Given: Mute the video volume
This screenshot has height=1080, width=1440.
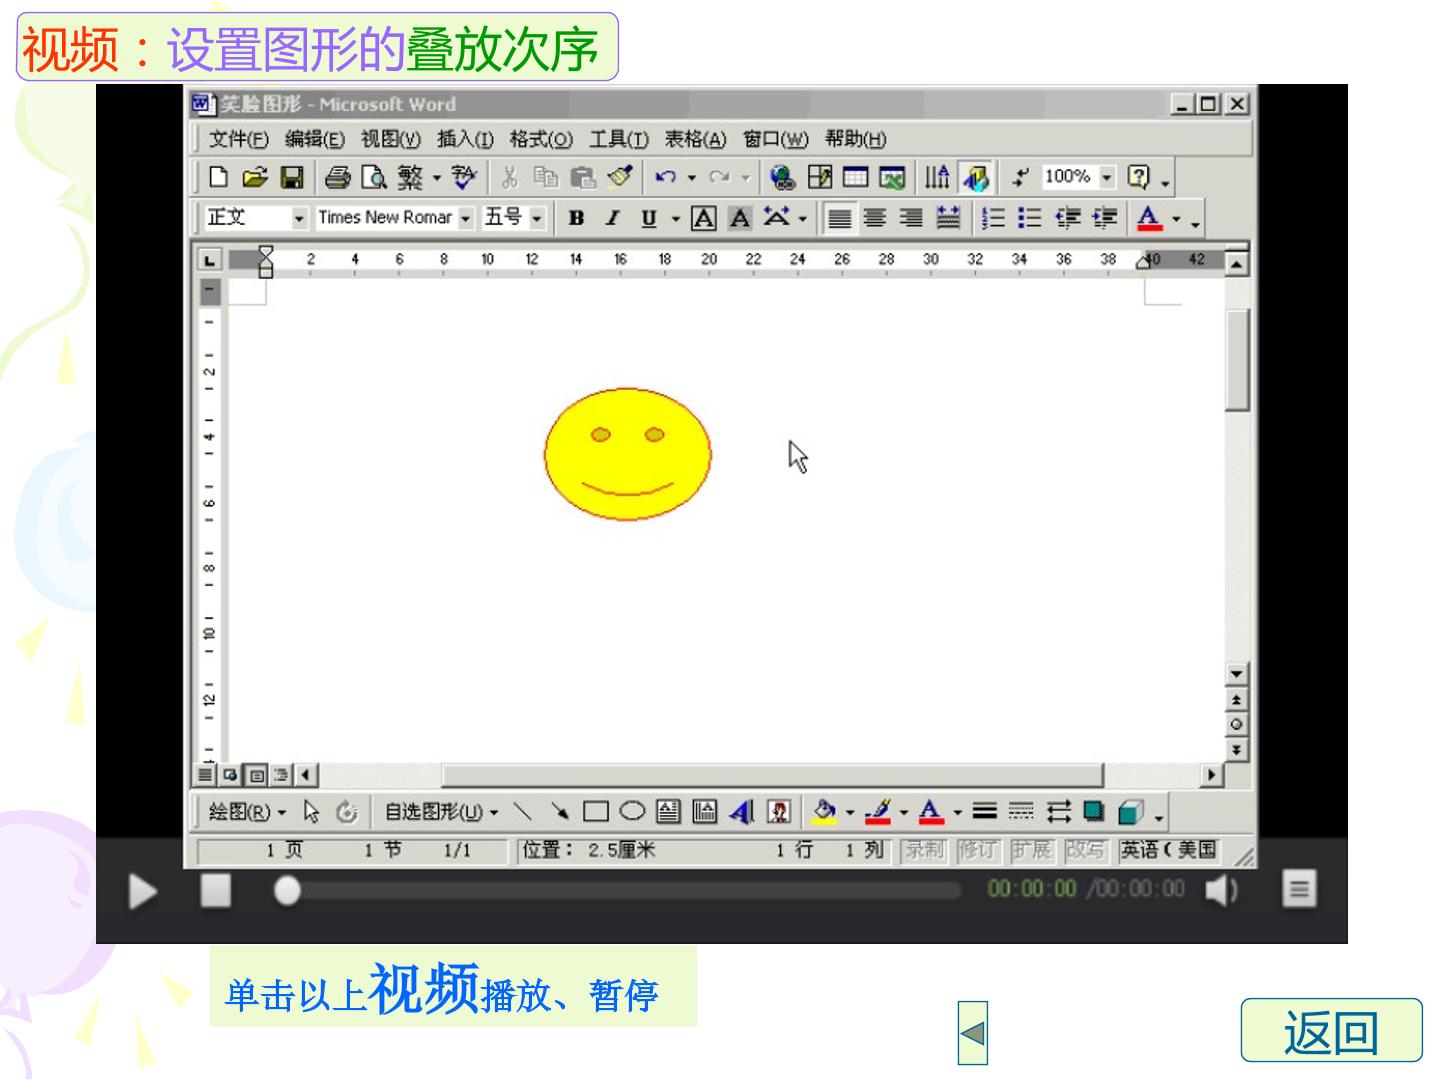Looking at the screenshot, I should [1221, 889].
